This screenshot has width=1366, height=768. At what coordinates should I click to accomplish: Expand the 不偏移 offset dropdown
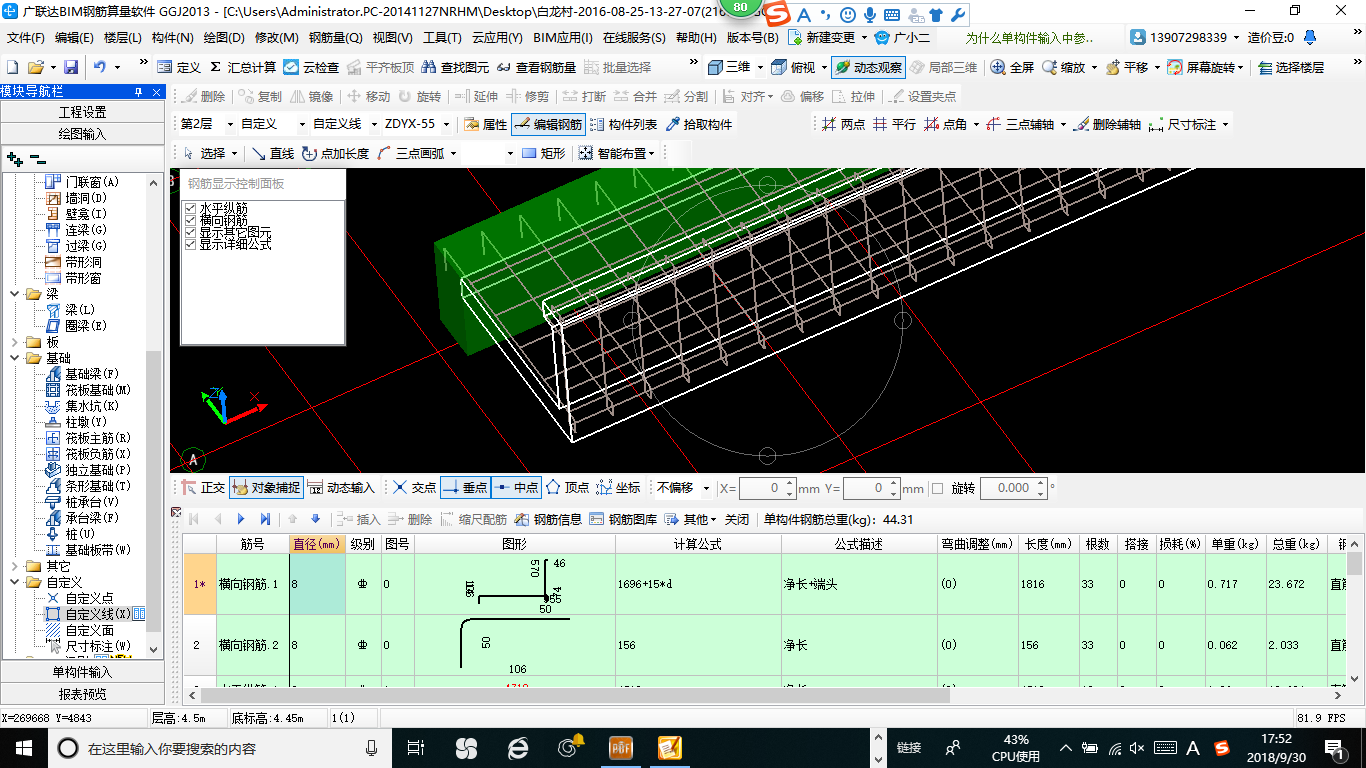[x=707, y=489]
